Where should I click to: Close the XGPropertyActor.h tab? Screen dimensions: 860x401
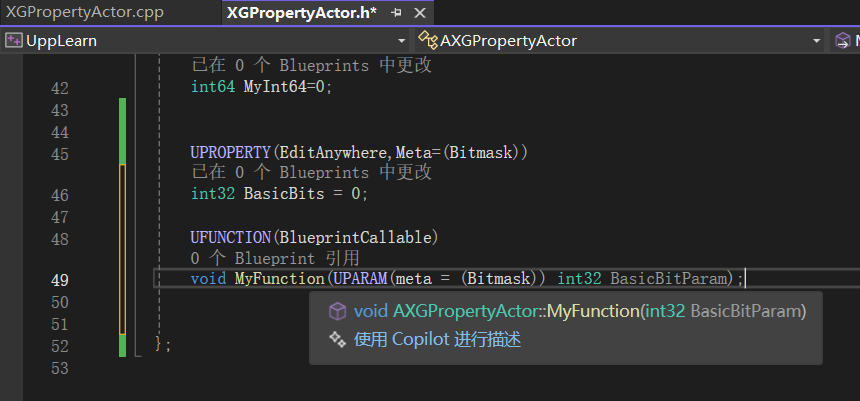click(418, 13)
